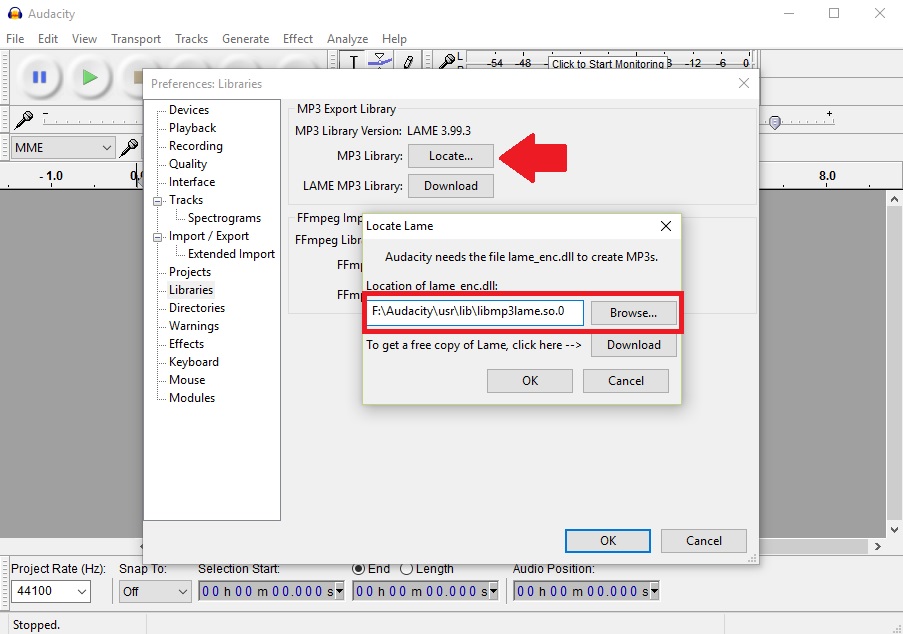Click the Locate... button for MP3 Library
This screenshot has height=634, width=903.
coord(451,155)
